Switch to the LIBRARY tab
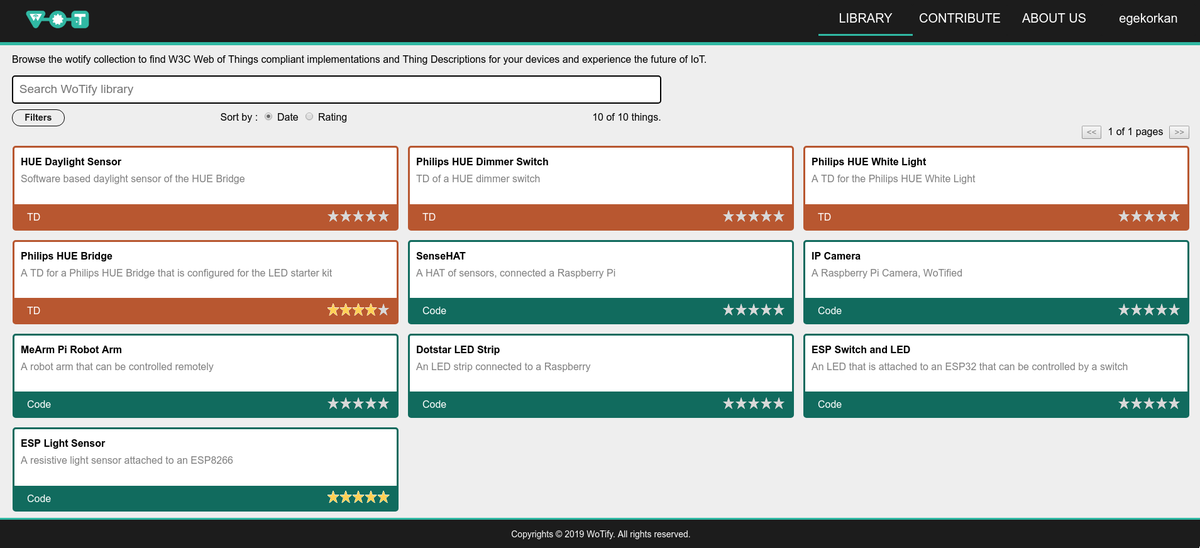This screenshot has height=548, width=1200. (x=865, y=18)
